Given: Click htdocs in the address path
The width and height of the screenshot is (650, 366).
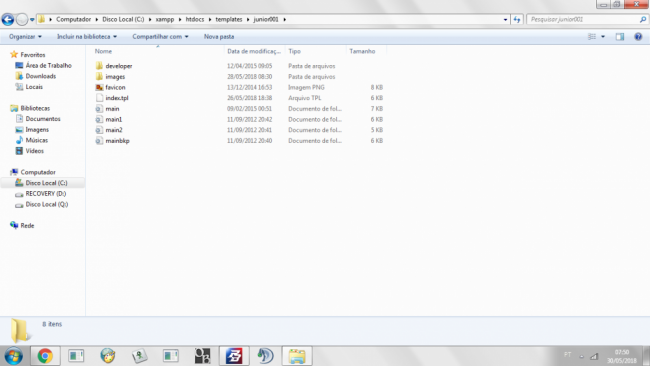Looking at the screenshot, I should click(x=195, y=19).
